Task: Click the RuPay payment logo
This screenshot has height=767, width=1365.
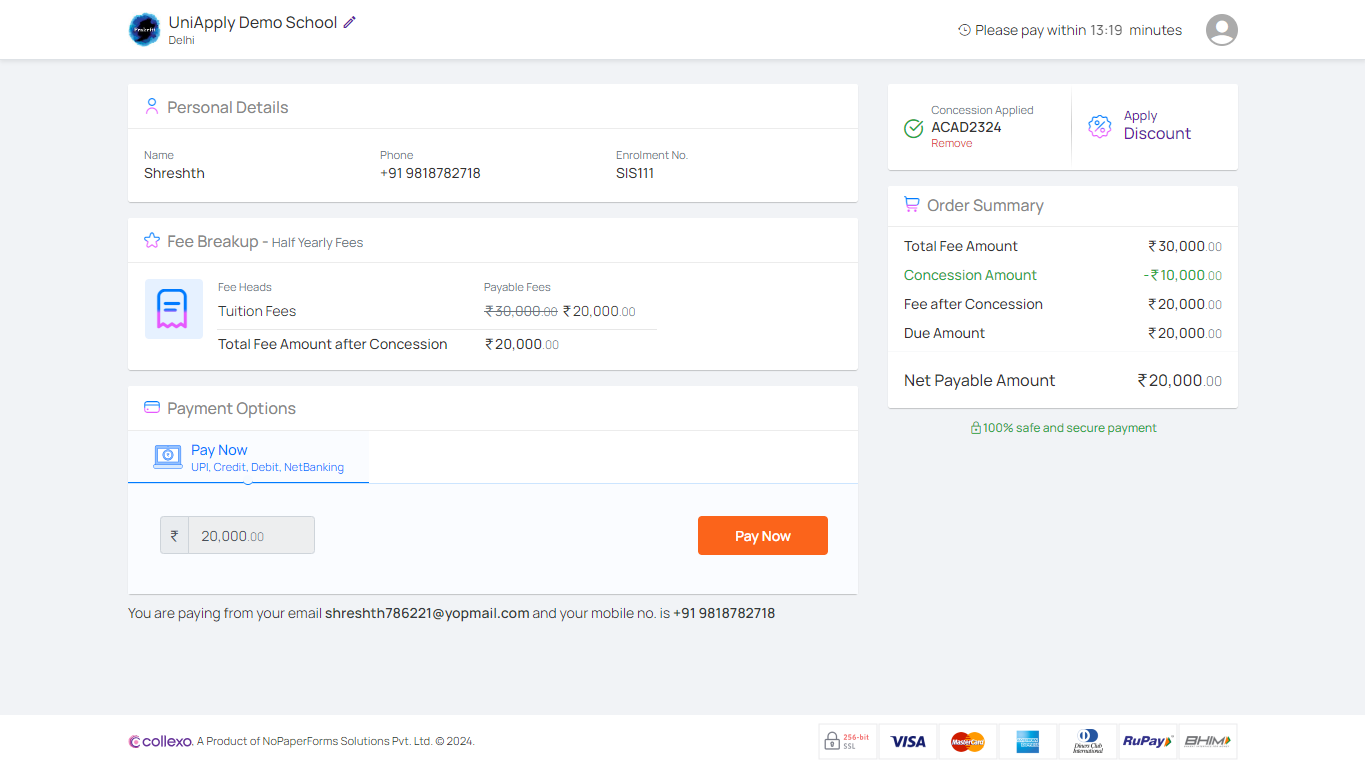Action: [x=1147, y=742]
